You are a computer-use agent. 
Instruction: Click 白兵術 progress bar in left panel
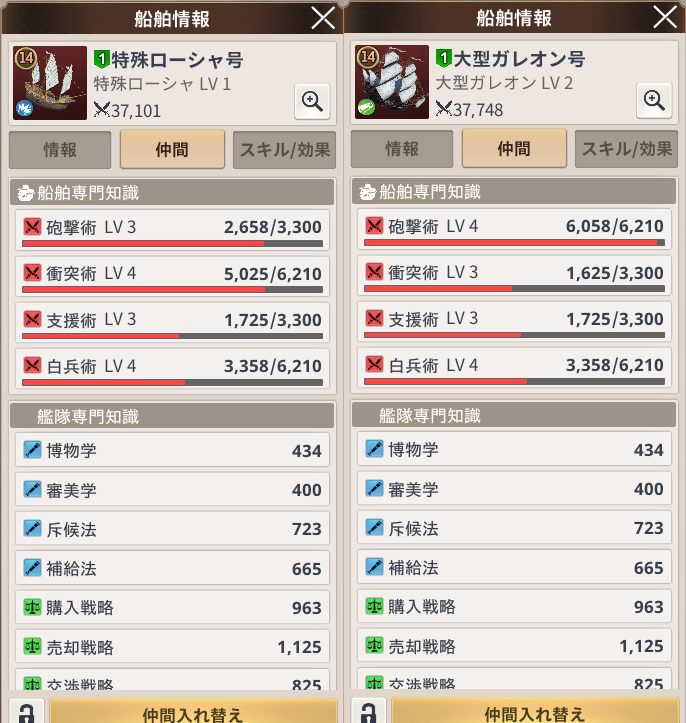[172, 382]
